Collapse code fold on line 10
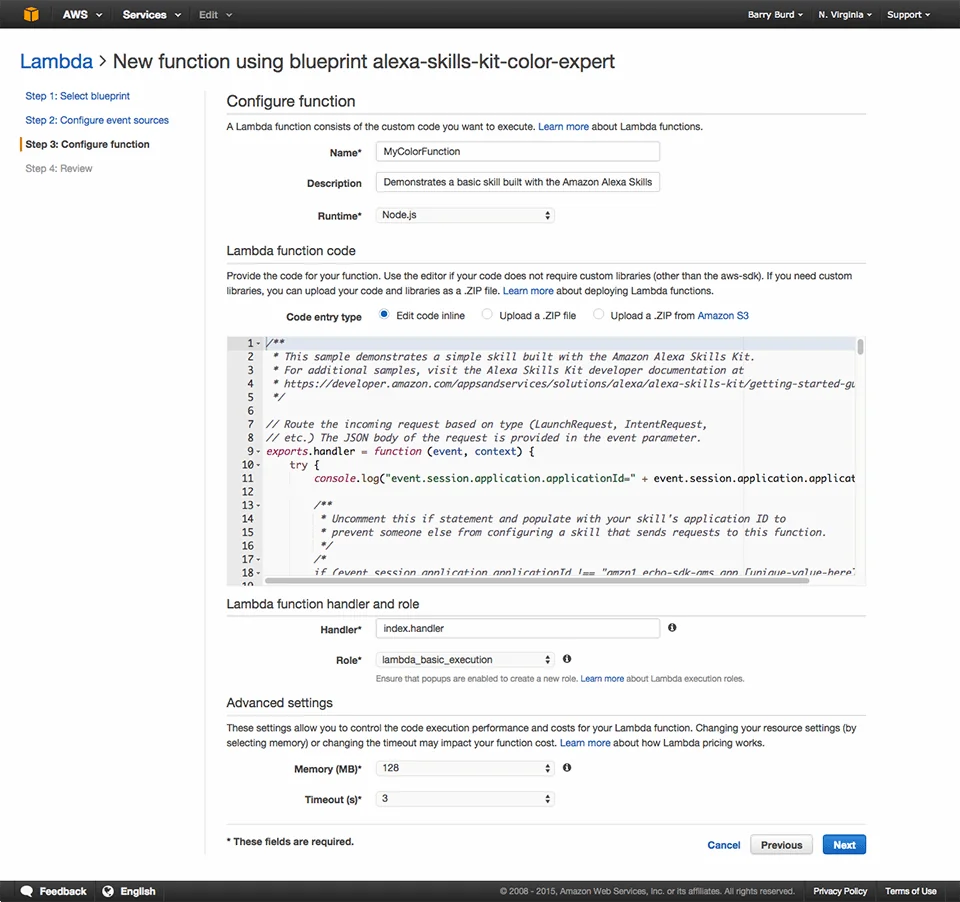960x902 pixels. pyautogui.click(x=258, y=465)
